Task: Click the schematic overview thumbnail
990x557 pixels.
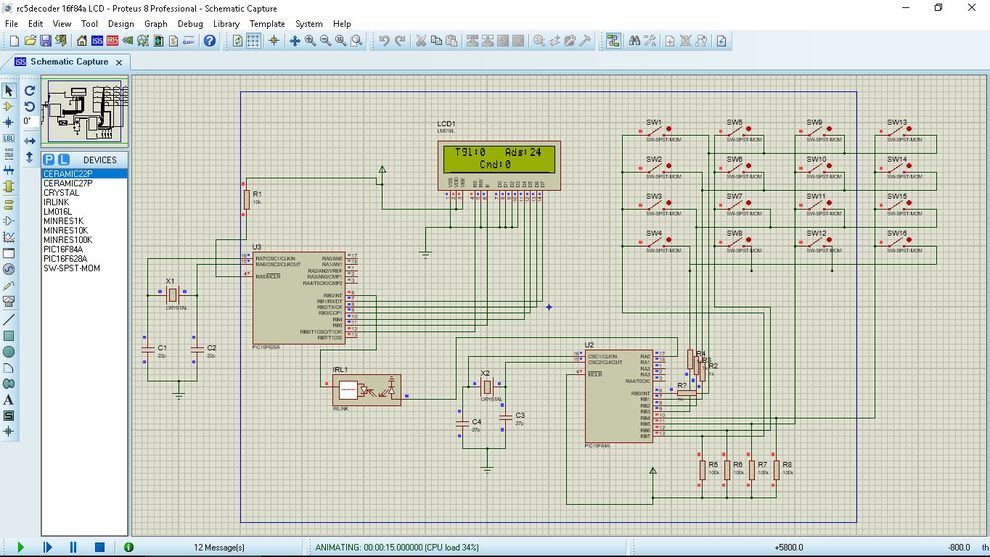Action: 85,112
